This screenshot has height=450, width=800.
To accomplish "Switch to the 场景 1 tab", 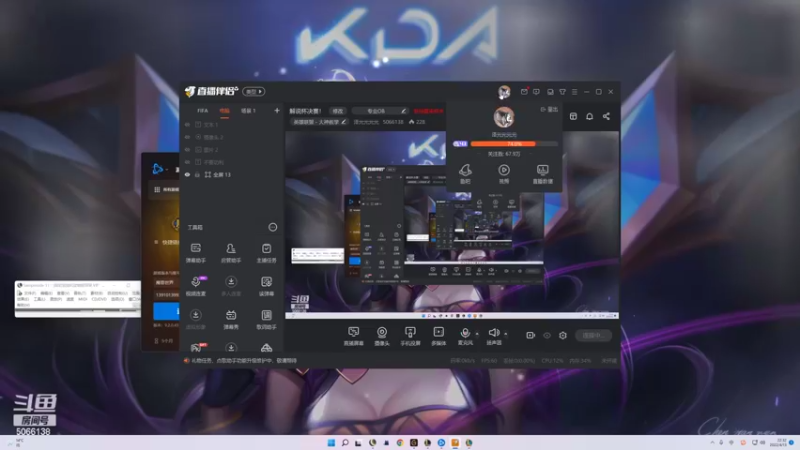I will coord(248,111).
